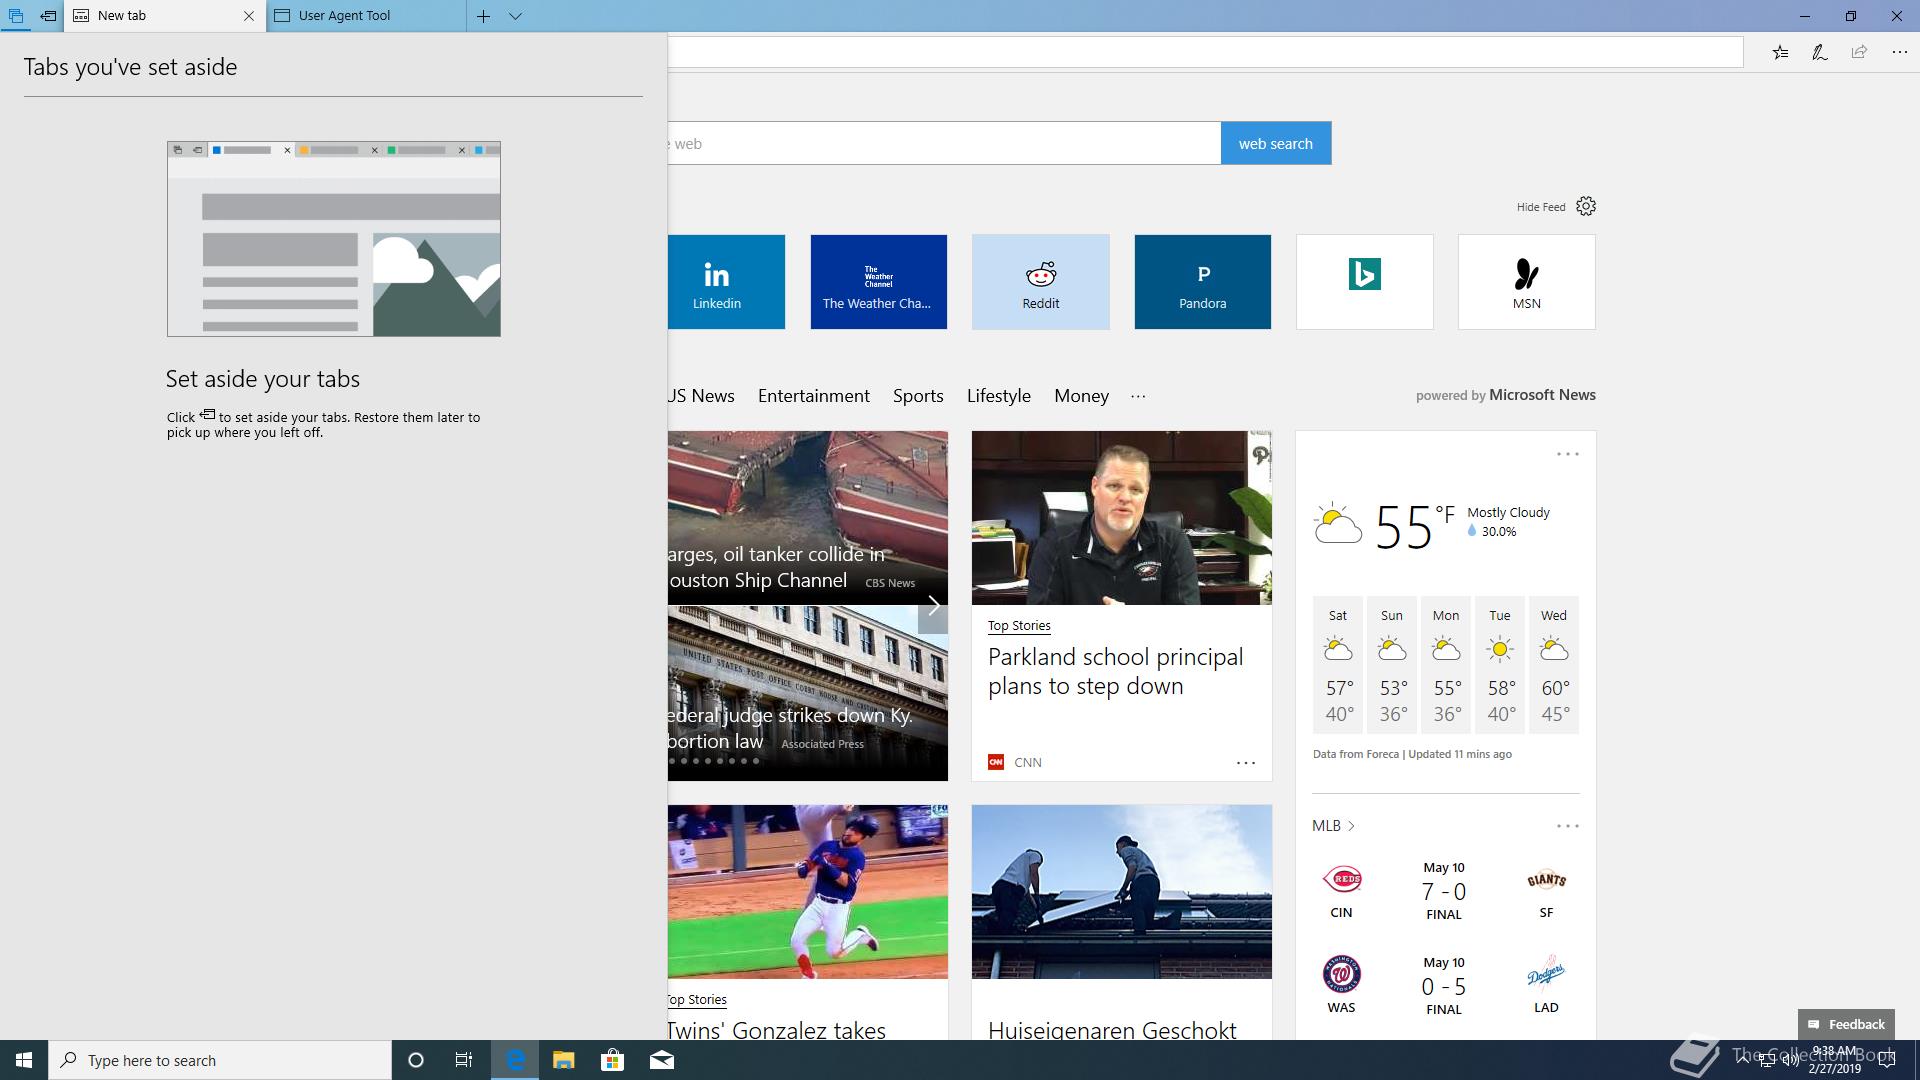Click the powered by Microsoft News link
The height and width of the screenshot is (1080, 1920).
[x=1505, y=395]
